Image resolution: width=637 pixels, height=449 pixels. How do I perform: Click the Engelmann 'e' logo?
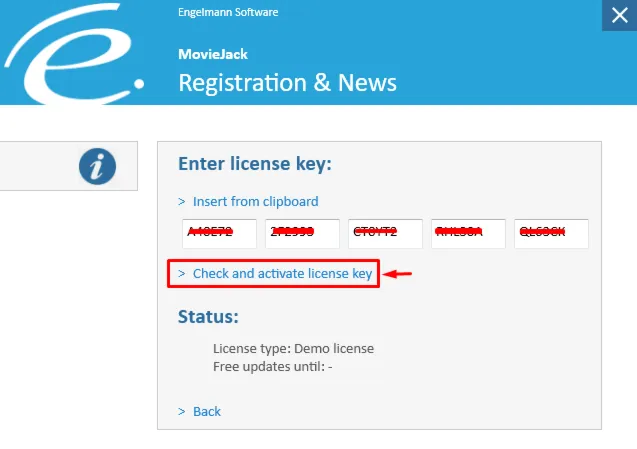(74, 53)
